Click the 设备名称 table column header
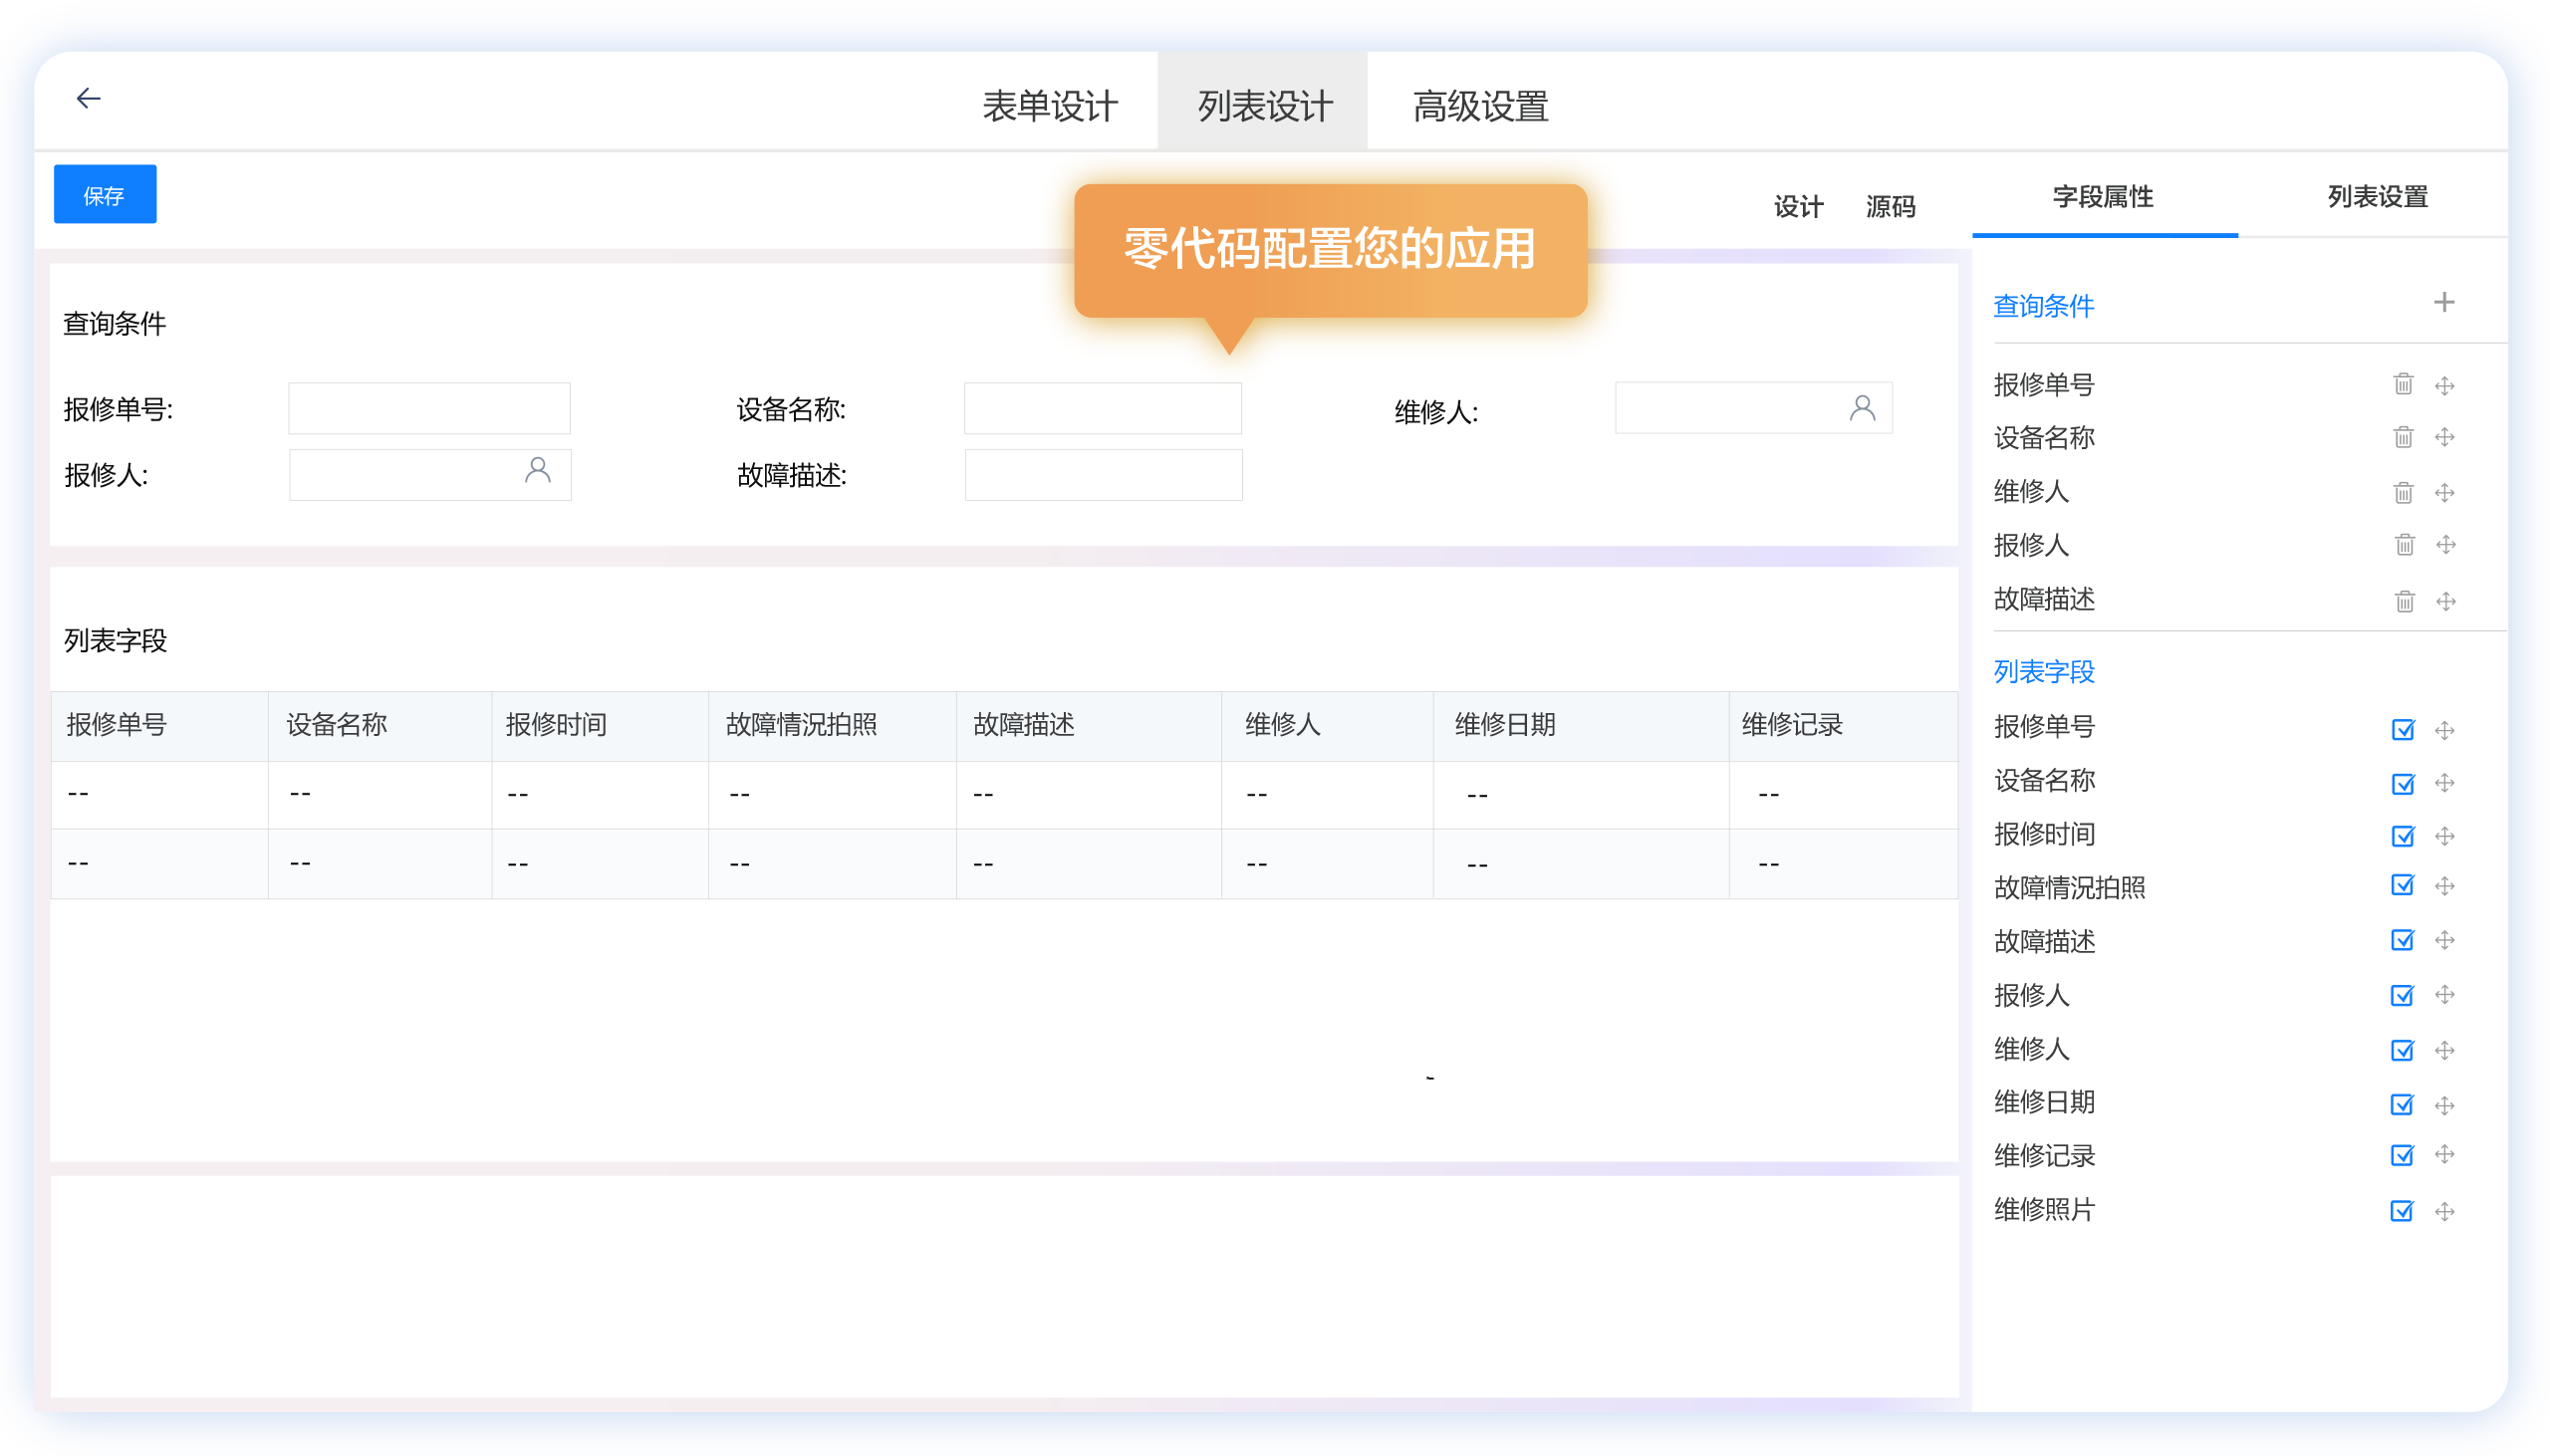This screenshot has width=2550, height=1456. point(380,726)
